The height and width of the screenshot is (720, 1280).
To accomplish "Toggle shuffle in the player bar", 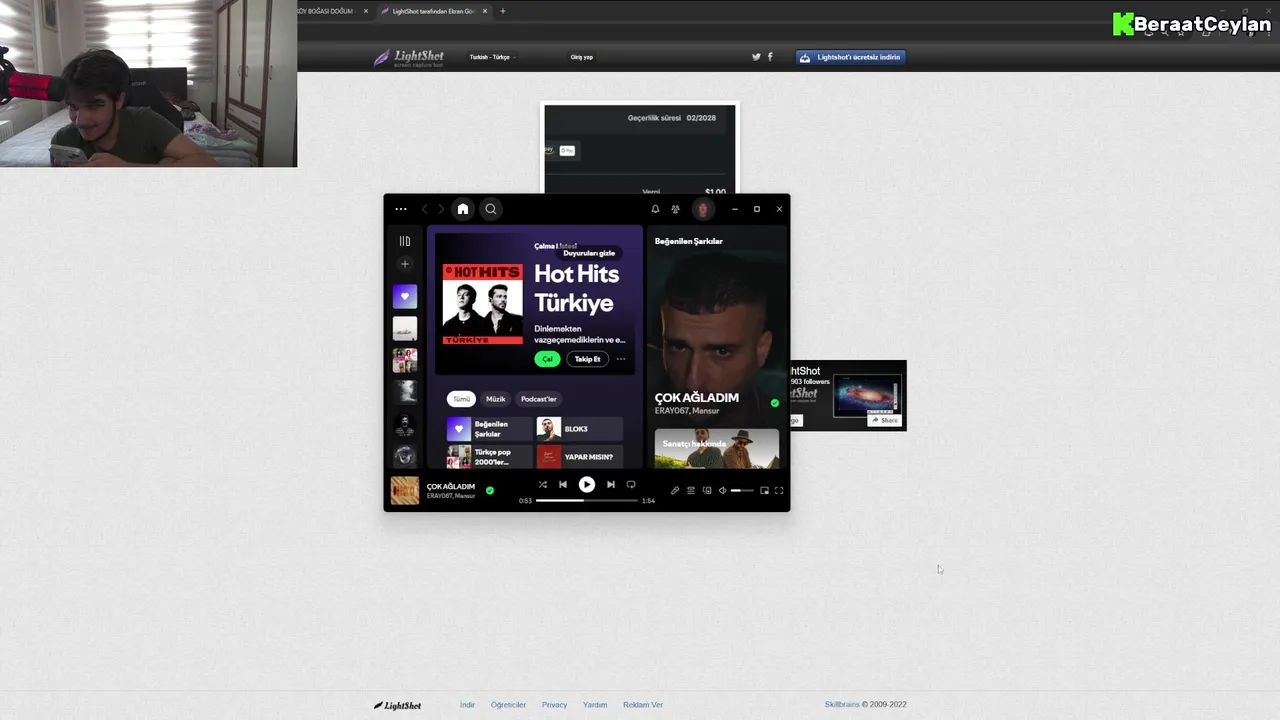I will coord(543,484).
